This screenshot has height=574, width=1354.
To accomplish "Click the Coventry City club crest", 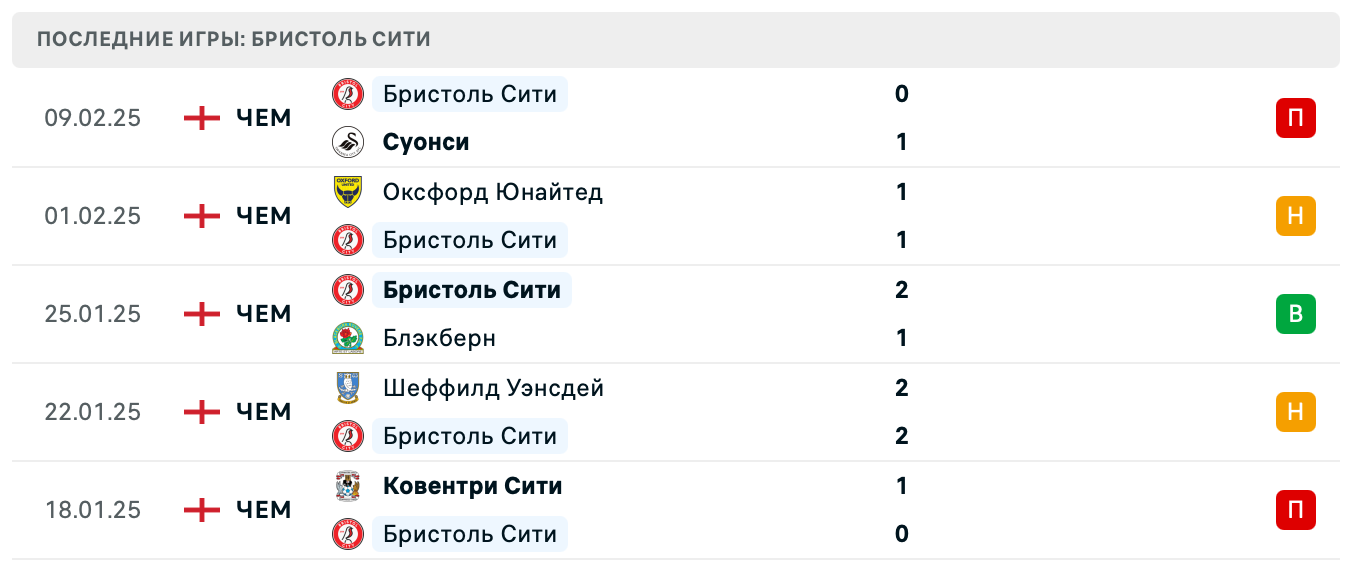I will [348, 486].
